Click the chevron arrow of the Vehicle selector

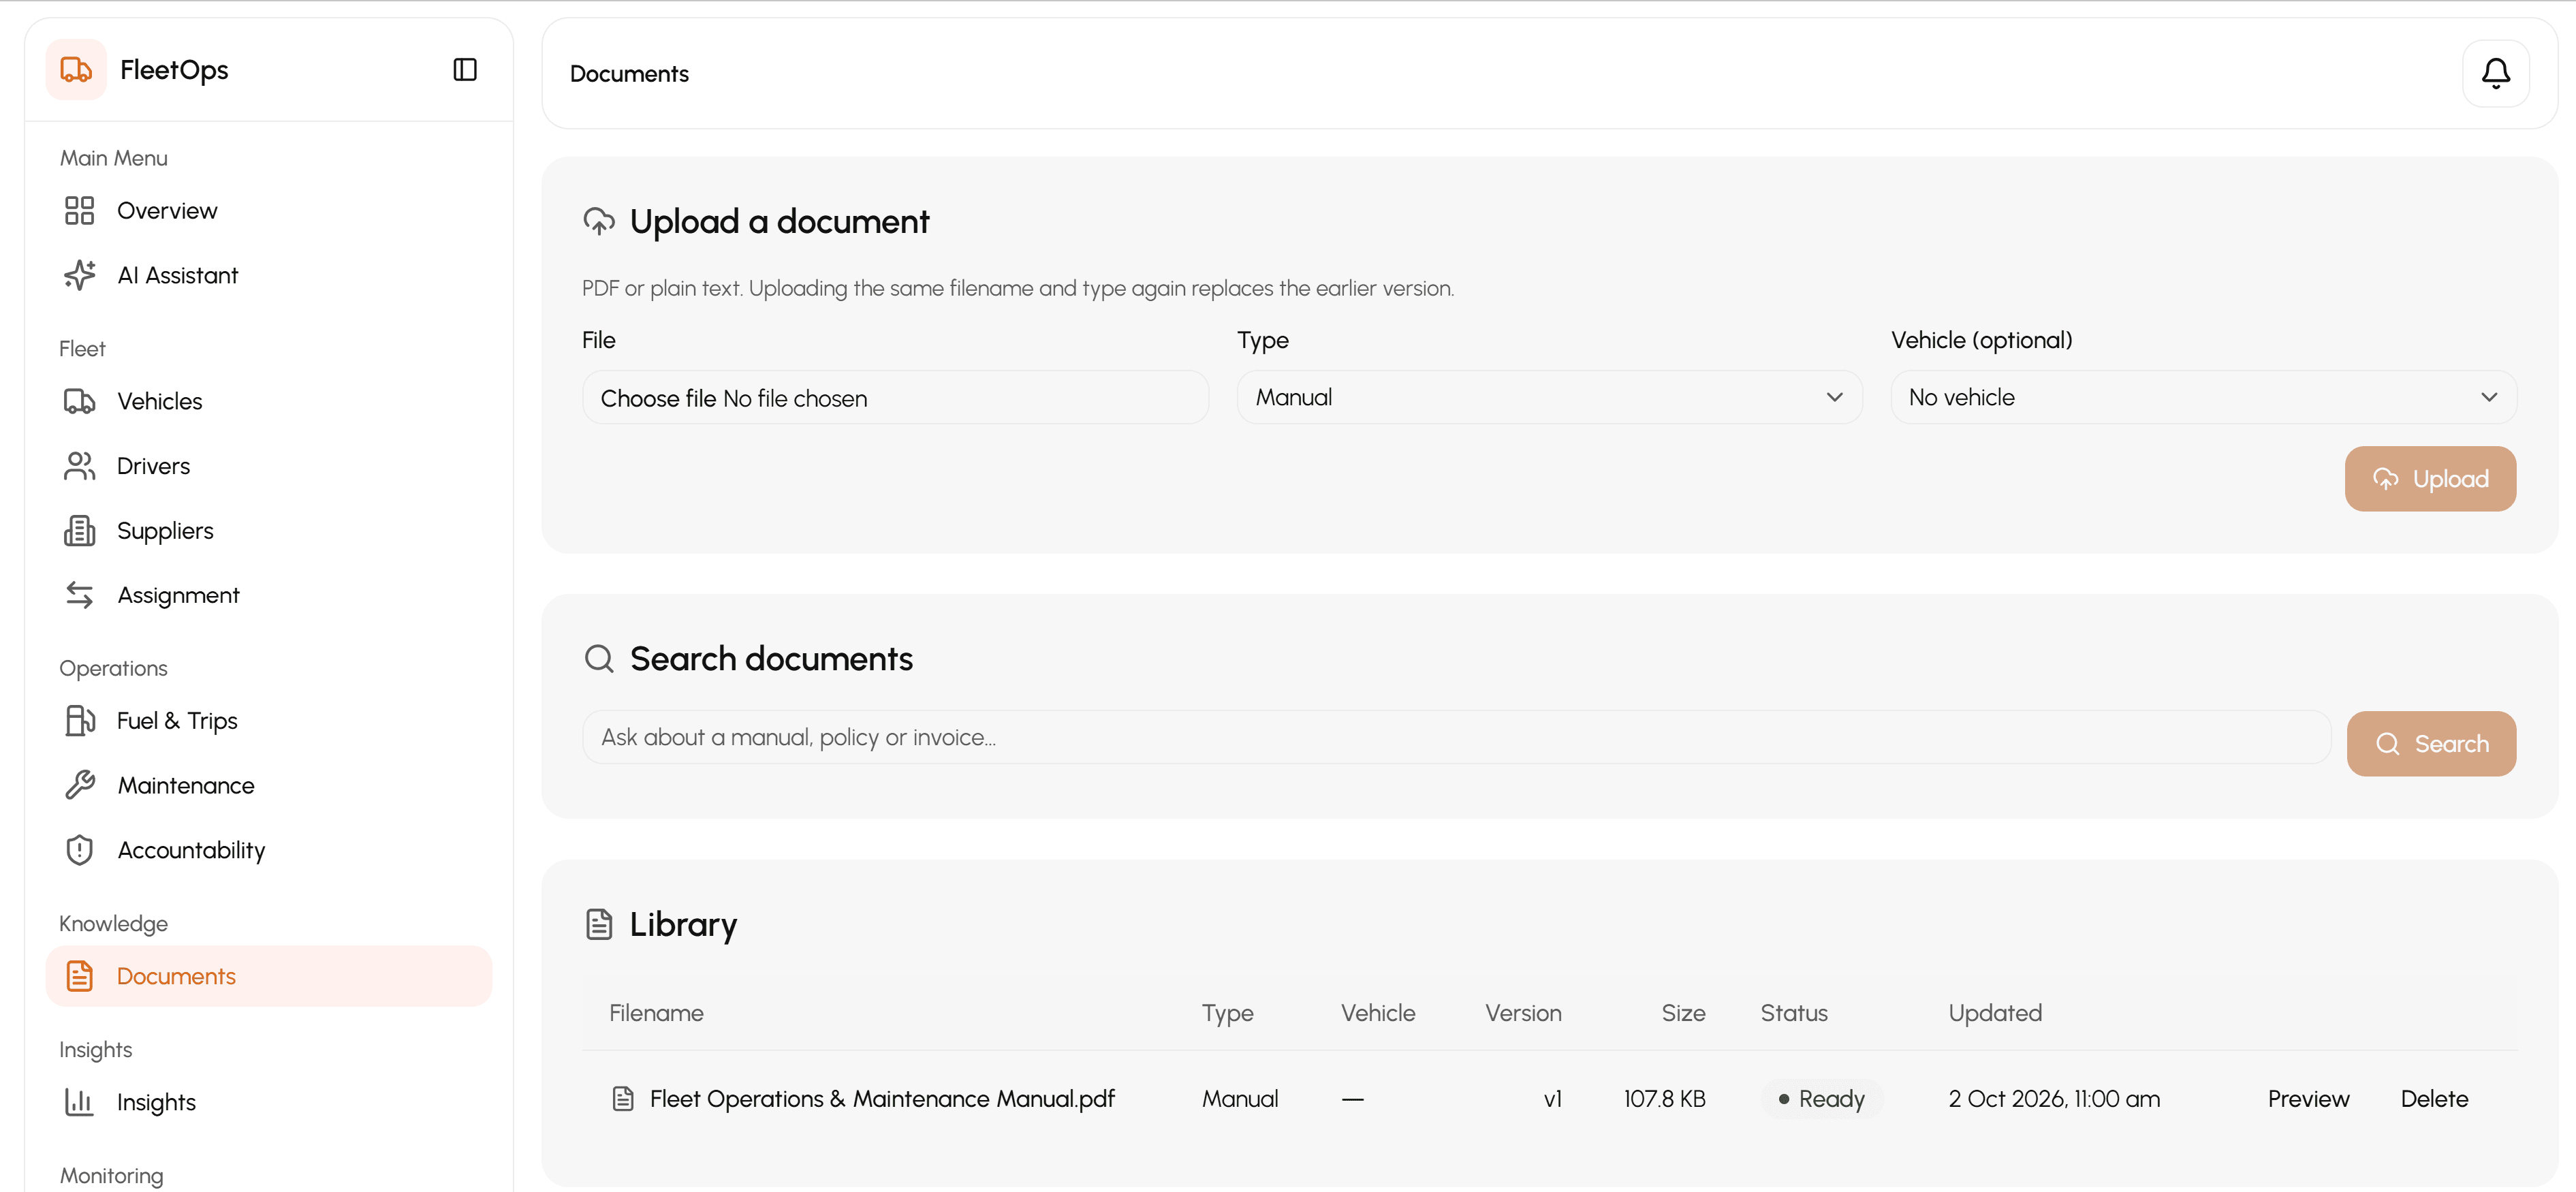click(2489, 397)
